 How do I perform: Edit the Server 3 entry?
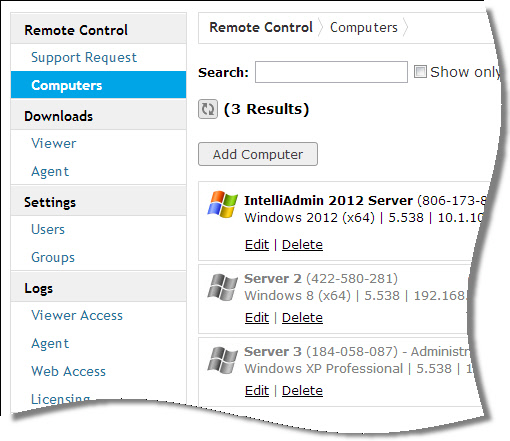tap(257, 391)
